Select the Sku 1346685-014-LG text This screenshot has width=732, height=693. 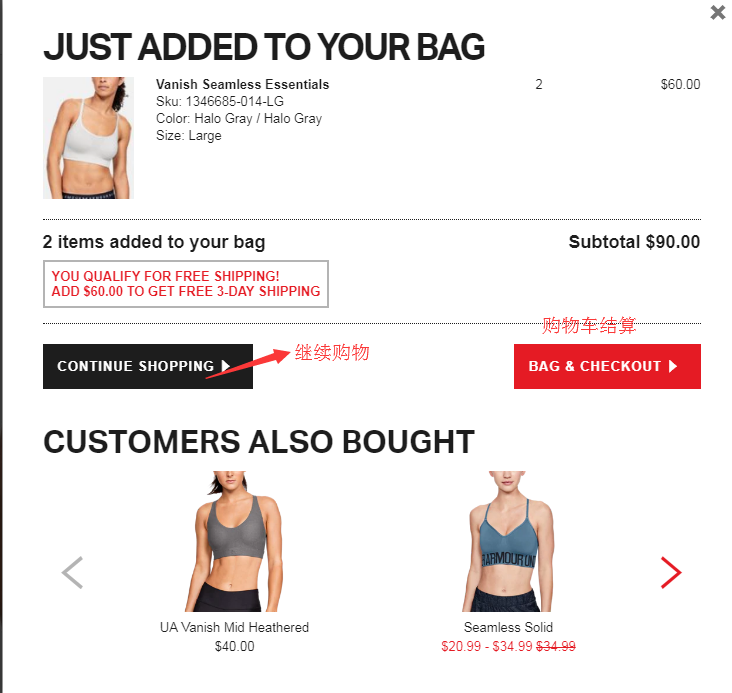click(220, 101)
